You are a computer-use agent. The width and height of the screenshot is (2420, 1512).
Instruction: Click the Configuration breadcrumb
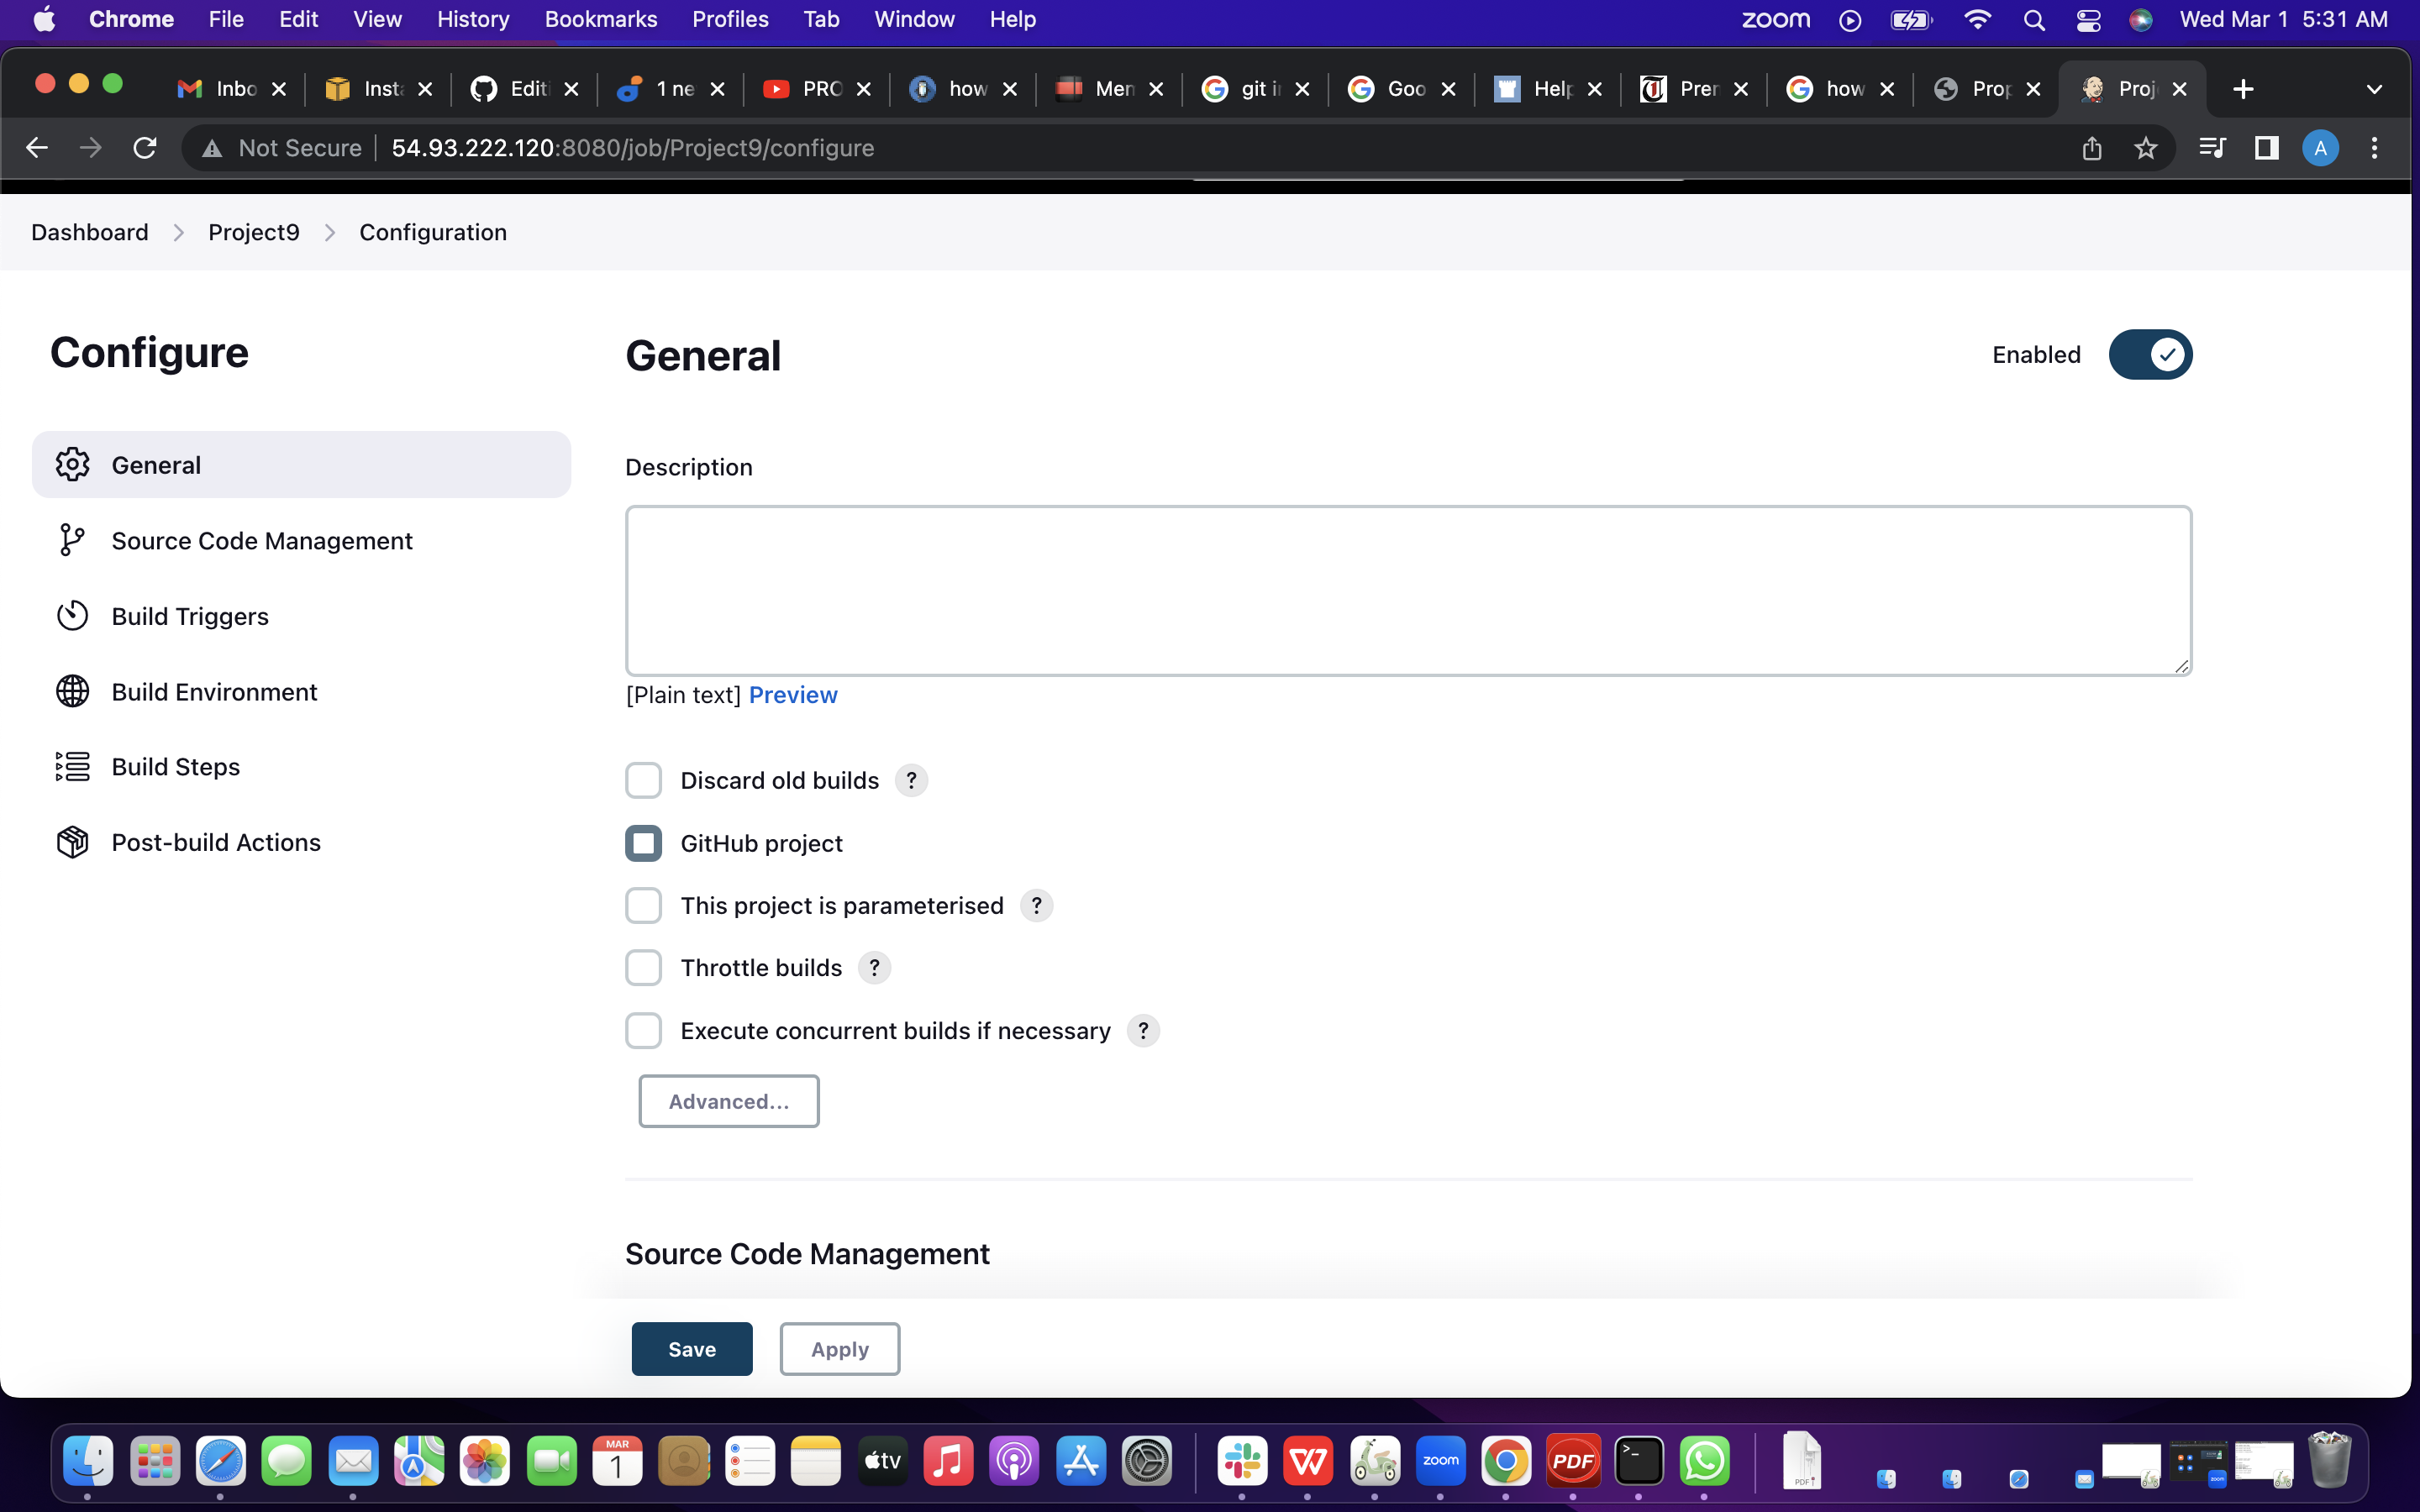433,232
